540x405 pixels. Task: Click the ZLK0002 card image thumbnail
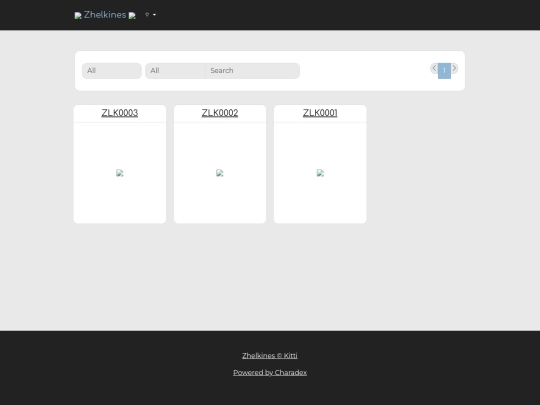coord(219,173)
